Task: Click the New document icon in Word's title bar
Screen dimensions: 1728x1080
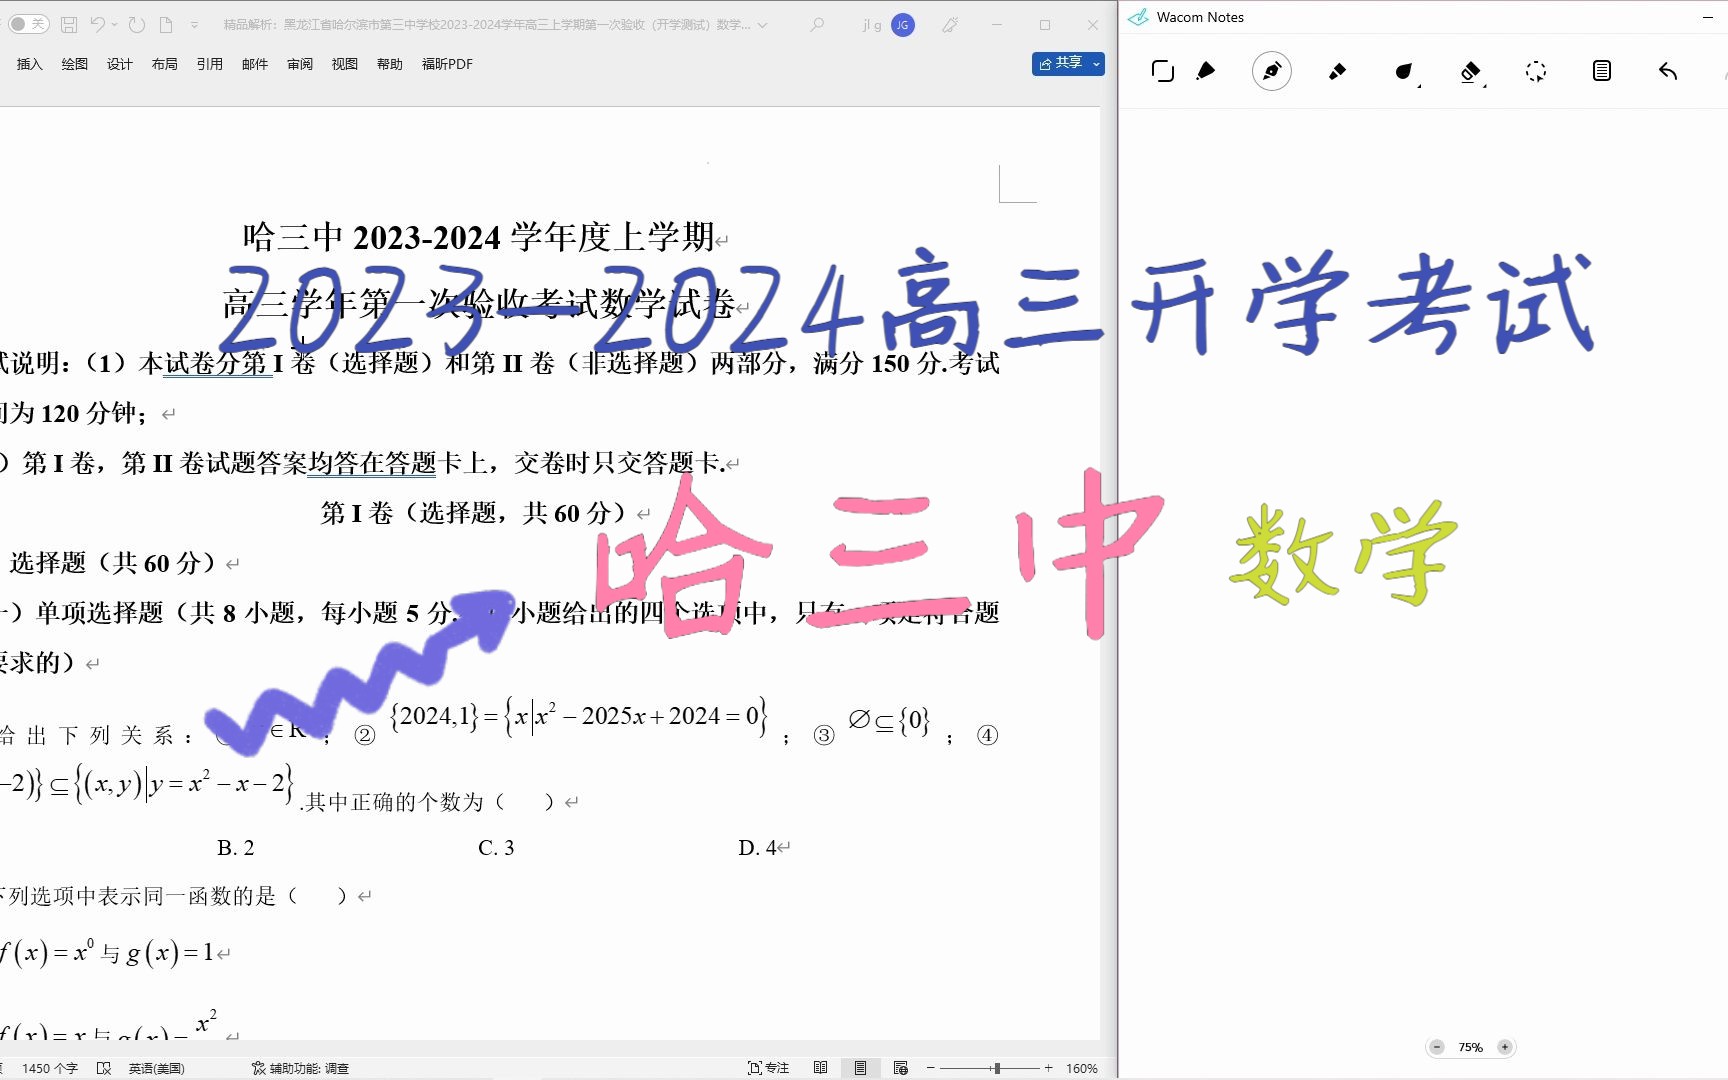Action: click(x=166, y=24)
